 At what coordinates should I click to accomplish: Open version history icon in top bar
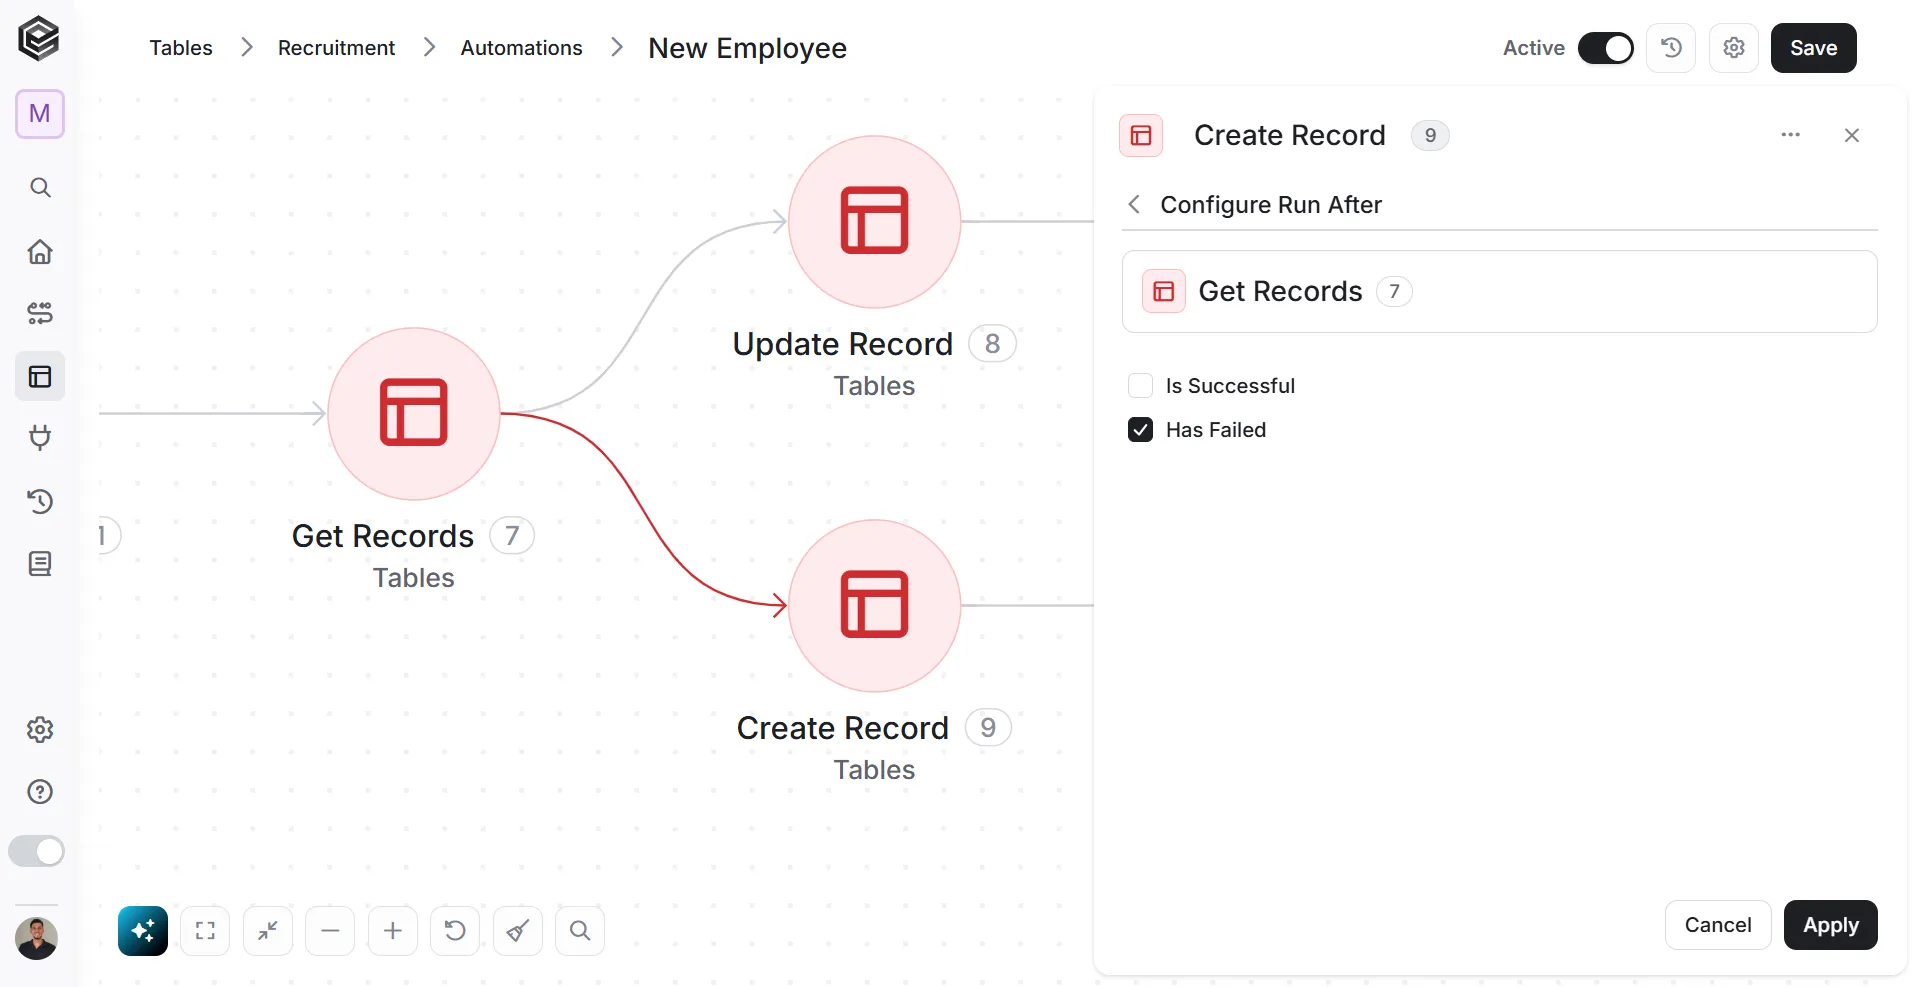point(1671,48)
